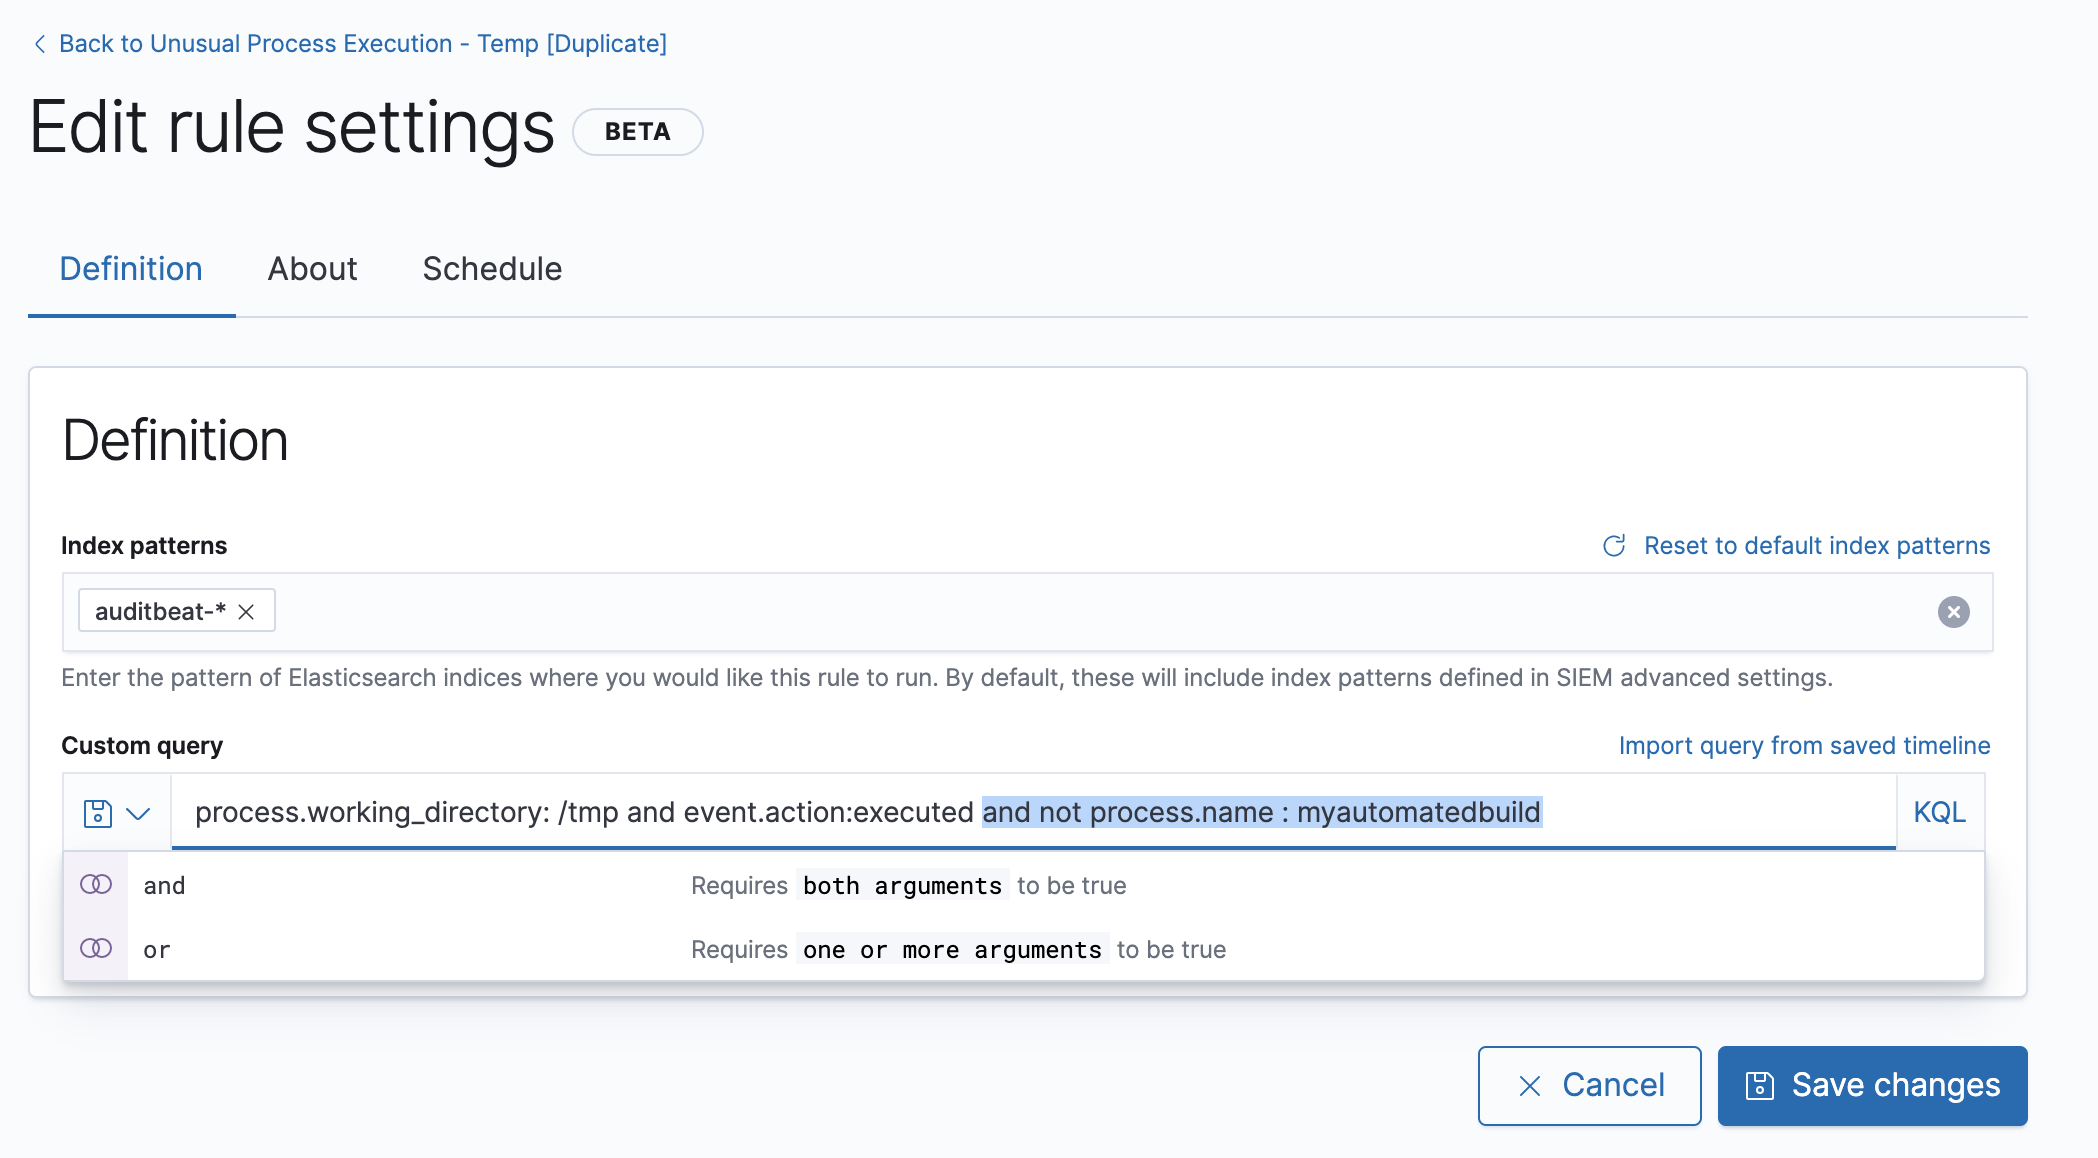Open the Schedule tab
This screenshot has width=2098, height=1158.
pos(492,269)
